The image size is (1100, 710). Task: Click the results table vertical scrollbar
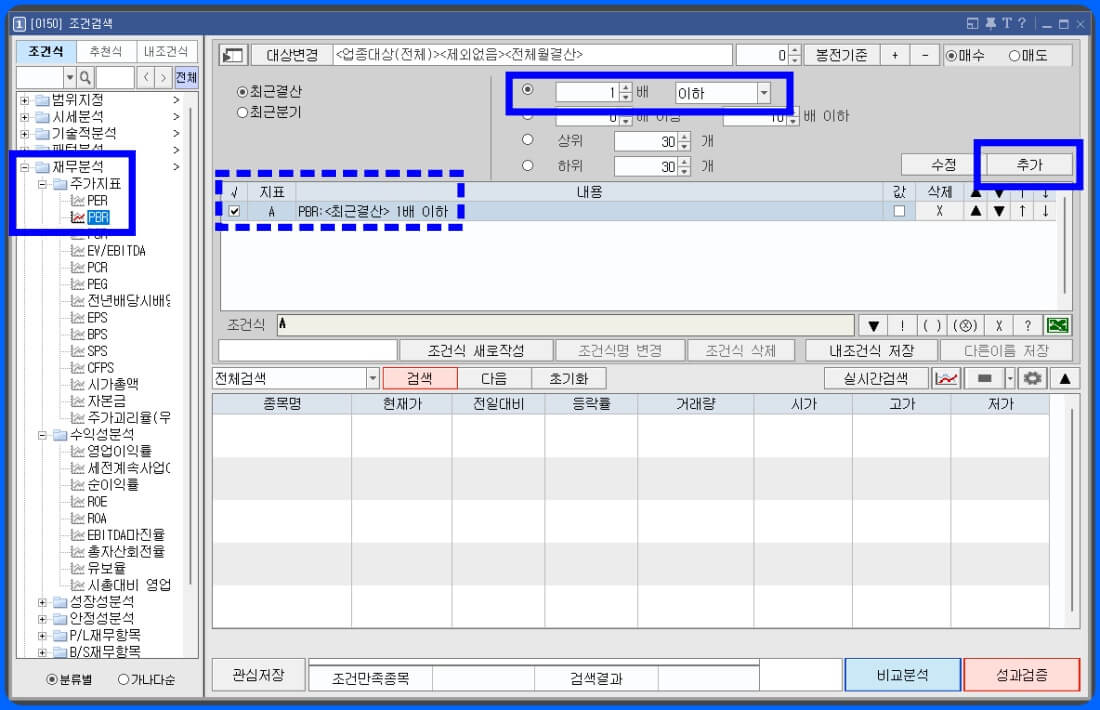click(x=1072, y=511)
